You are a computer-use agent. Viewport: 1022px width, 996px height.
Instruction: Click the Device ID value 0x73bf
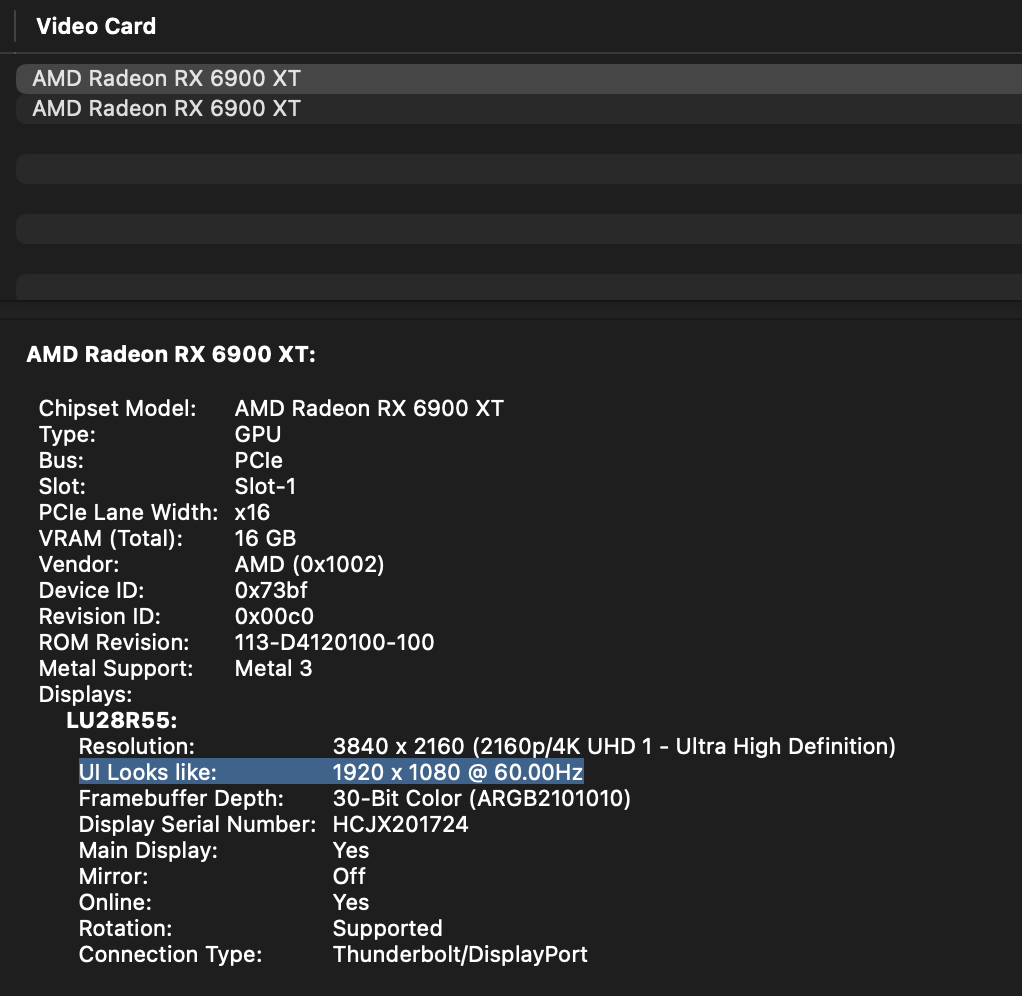(x=271, y=591)
